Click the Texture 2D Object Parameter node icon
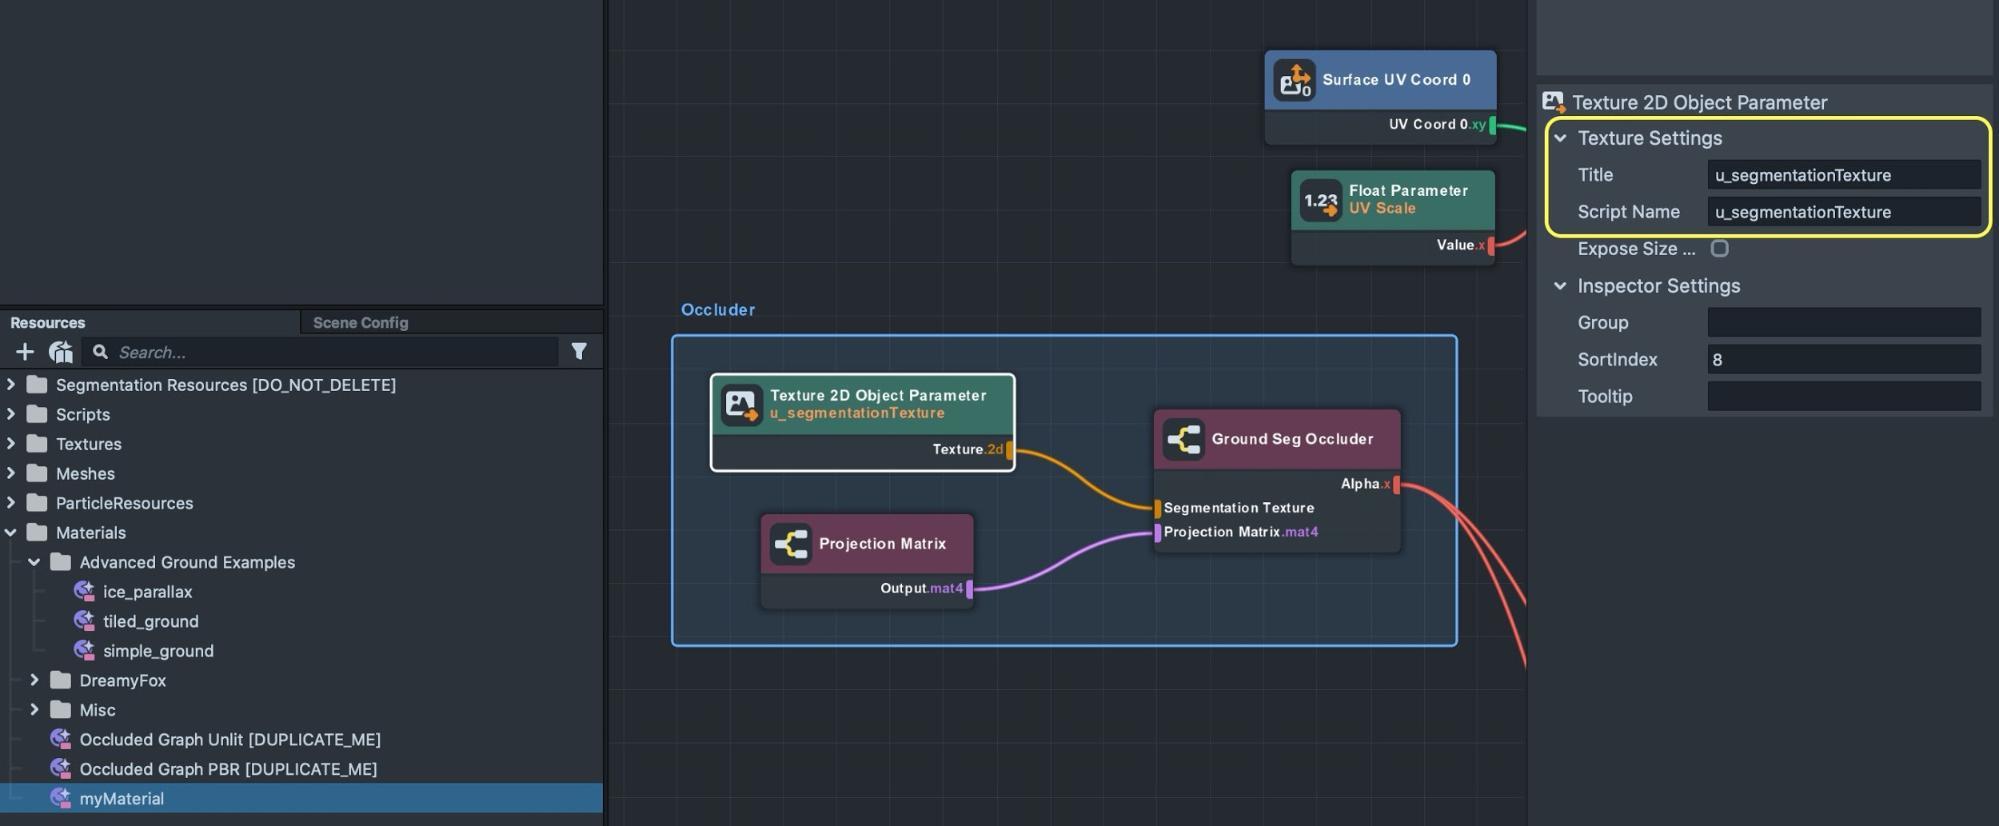Viewport: 1999px width, 826px height. pos(741,405)
